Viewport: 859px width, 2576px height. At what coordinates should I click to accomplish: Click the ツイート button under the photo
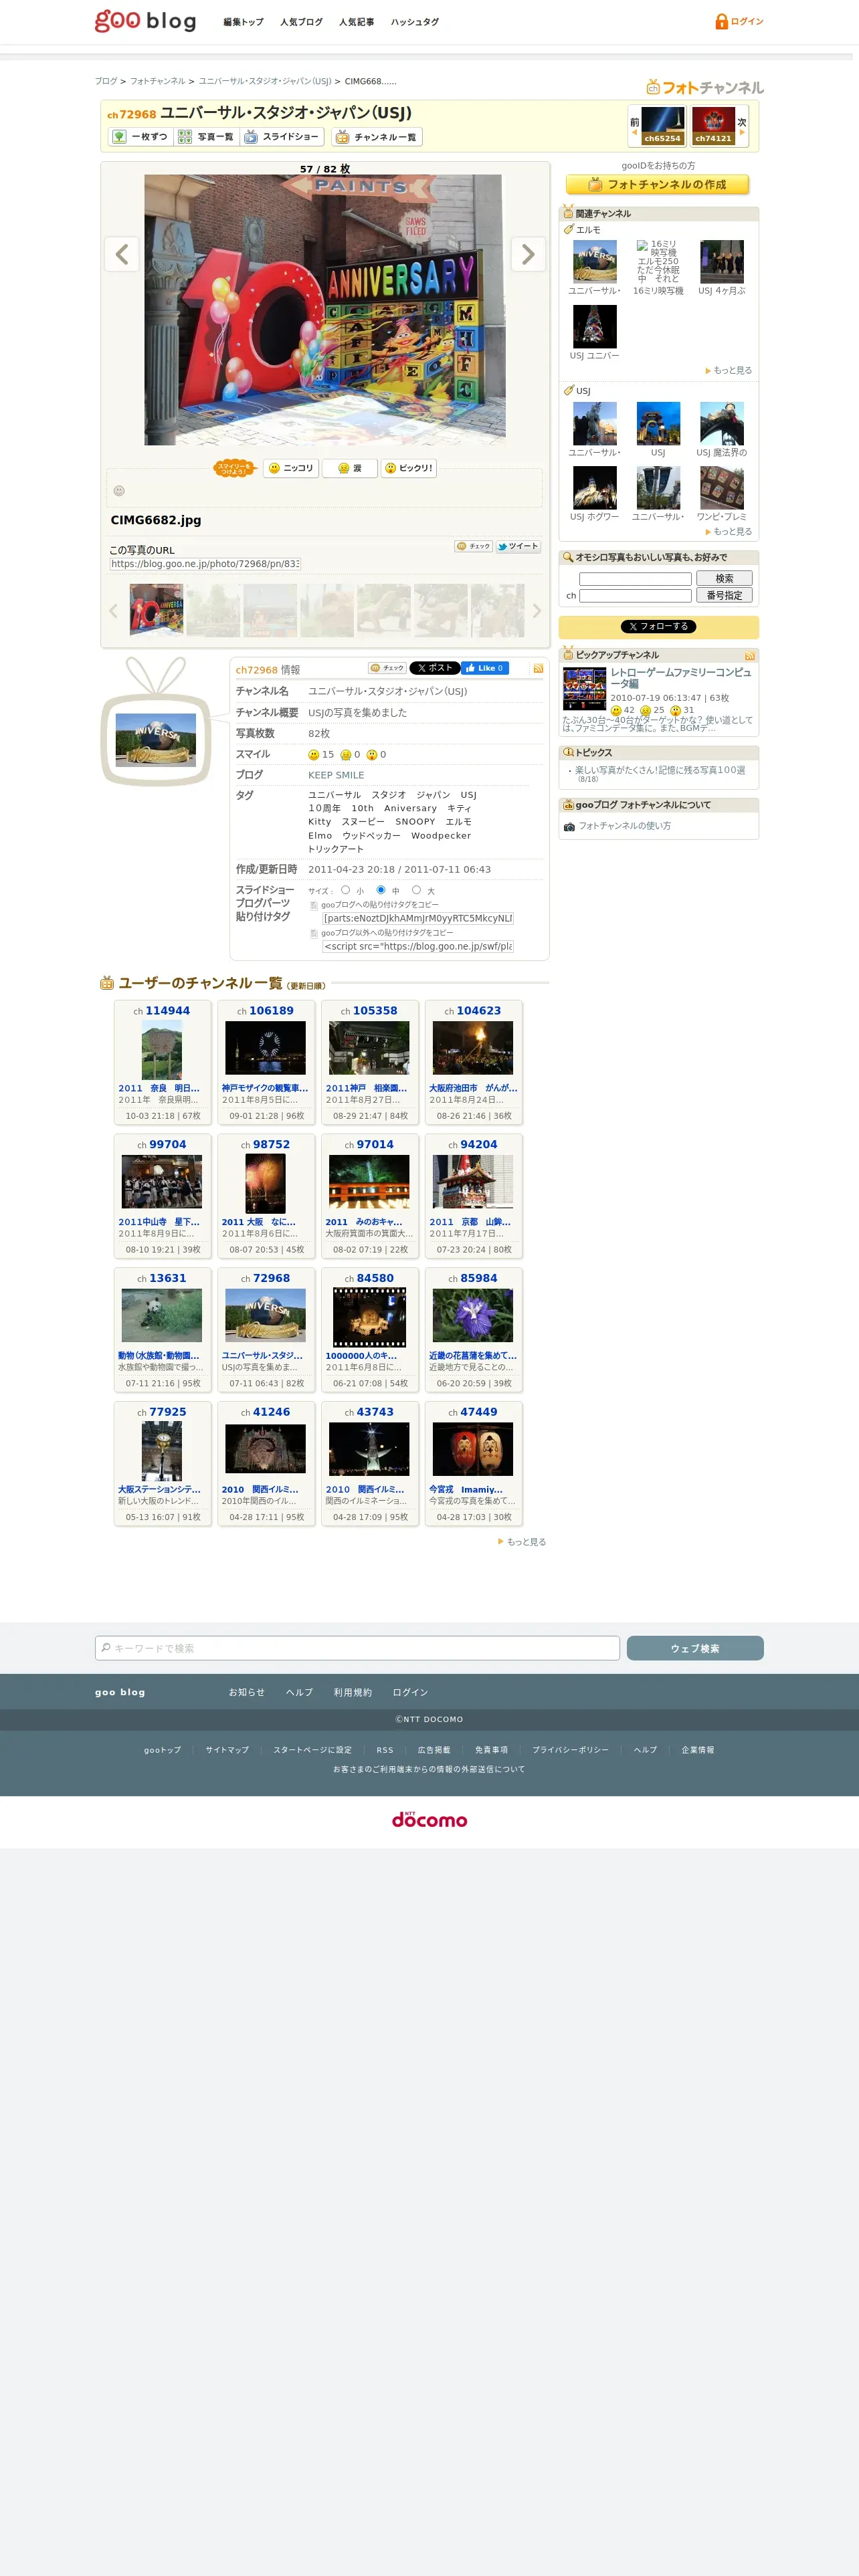(x=518, y=546)
